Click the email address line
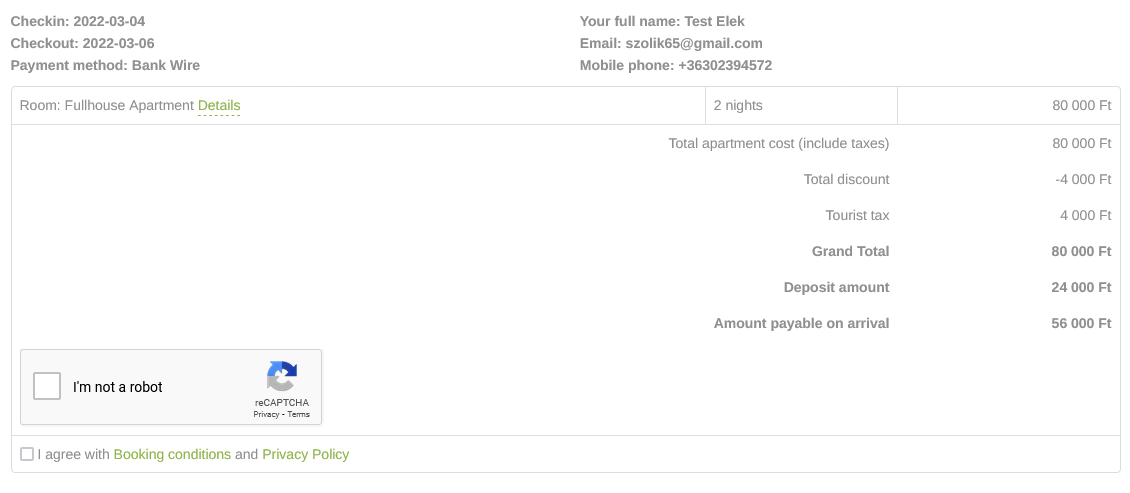This screenshot has width=1130, height=493. tap(671, 43)
